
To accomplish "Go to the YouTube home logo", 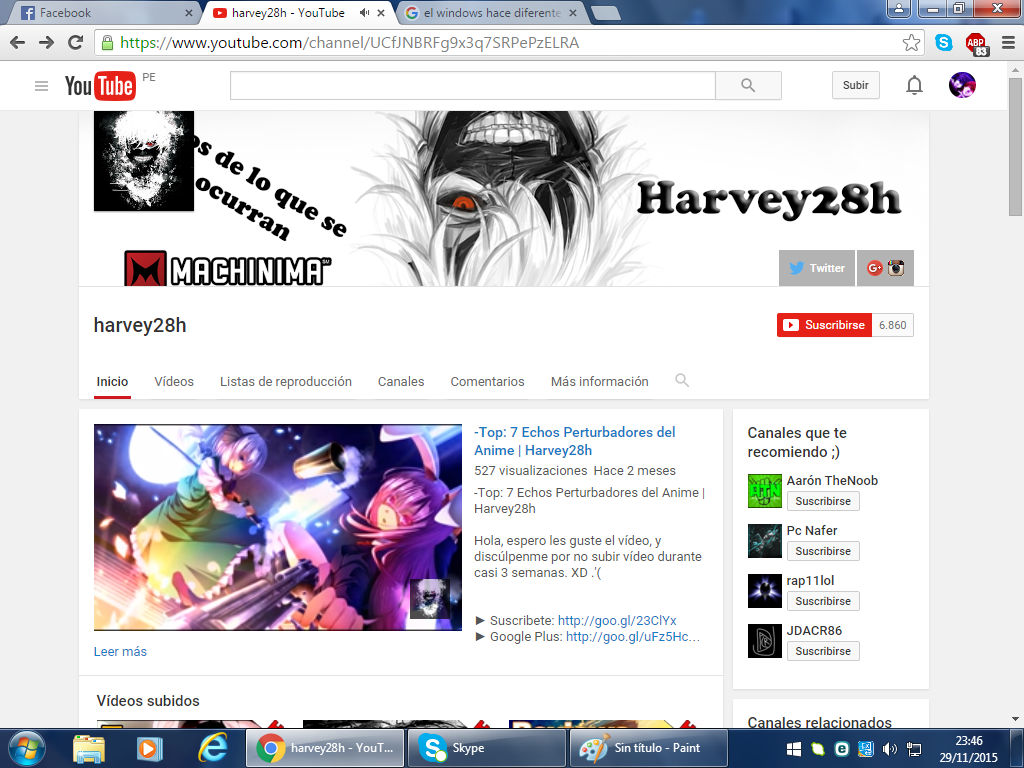I will pyautogui.click(x=100, y=86).
